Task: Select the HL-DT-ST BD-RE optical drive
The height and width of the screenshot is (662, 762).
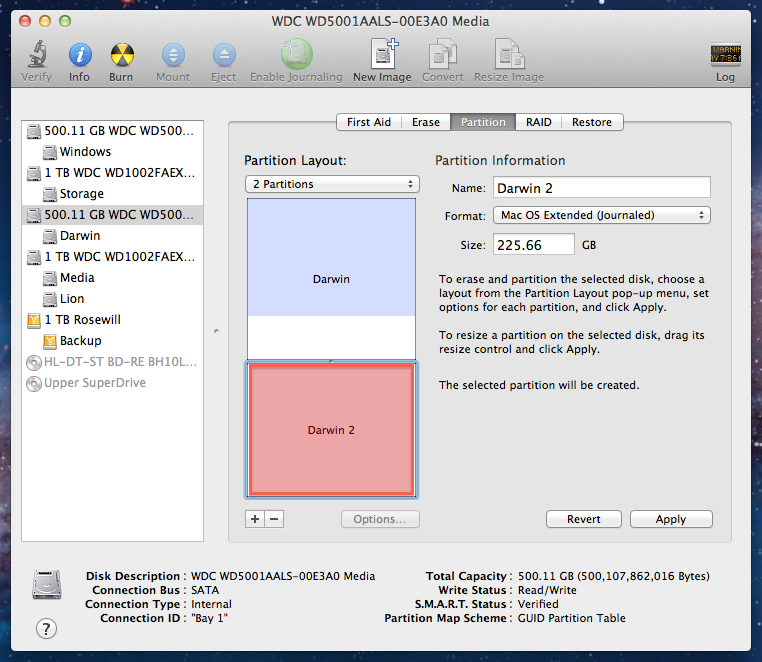Action: click(112, 362)
